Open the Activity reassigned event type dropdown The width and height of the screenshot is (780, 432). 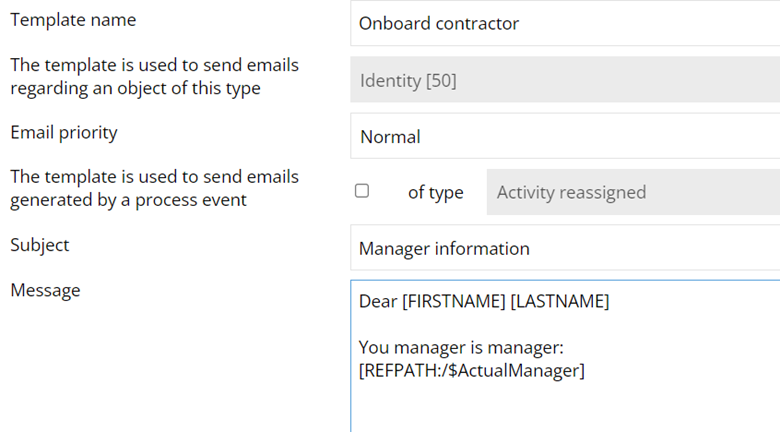(x=633, y=192)
